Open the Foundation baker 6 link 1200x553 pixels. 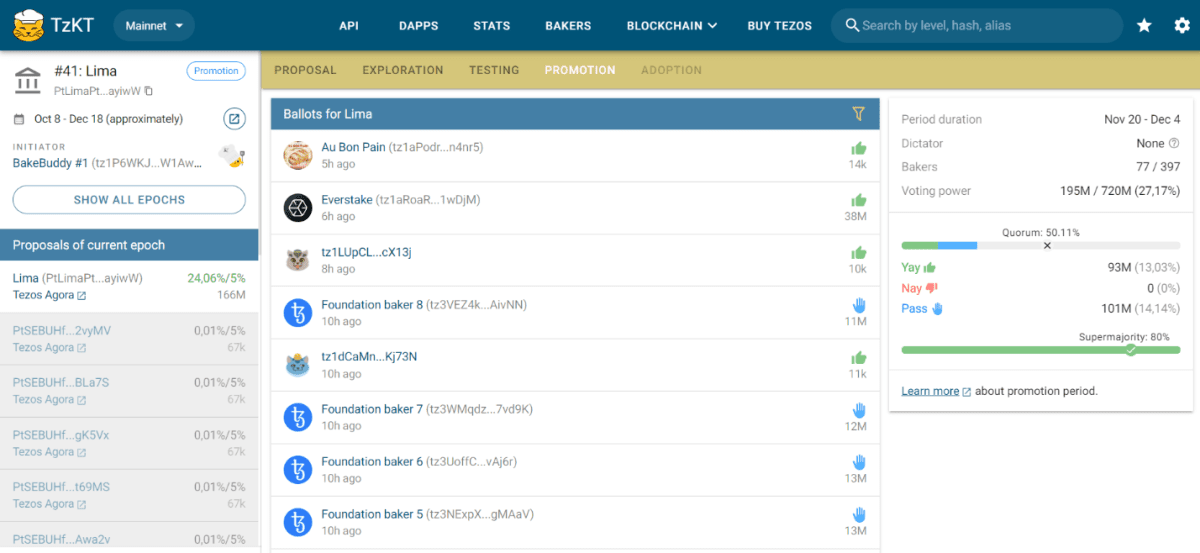coord(372,462)
